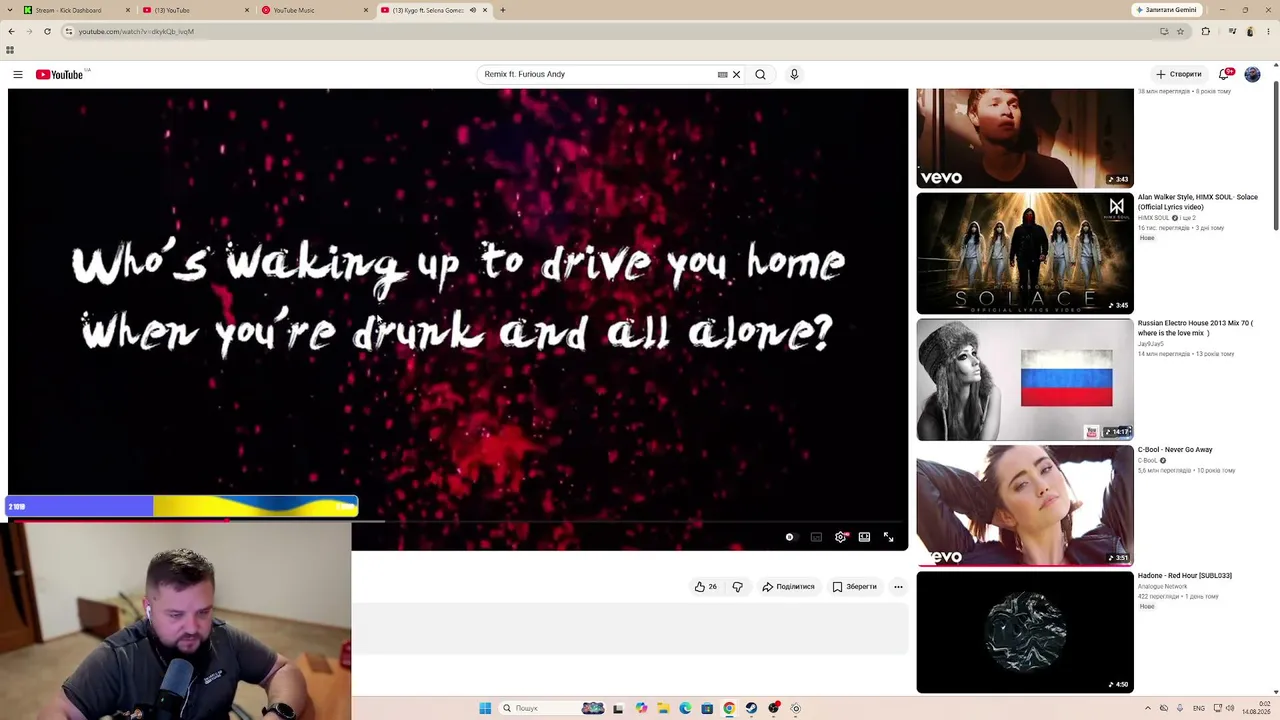This screenshot has width=1280, height=720.
Task: Open the Chrome three-dot menu
Action: pyautogui.click(x=1269, y=31)
